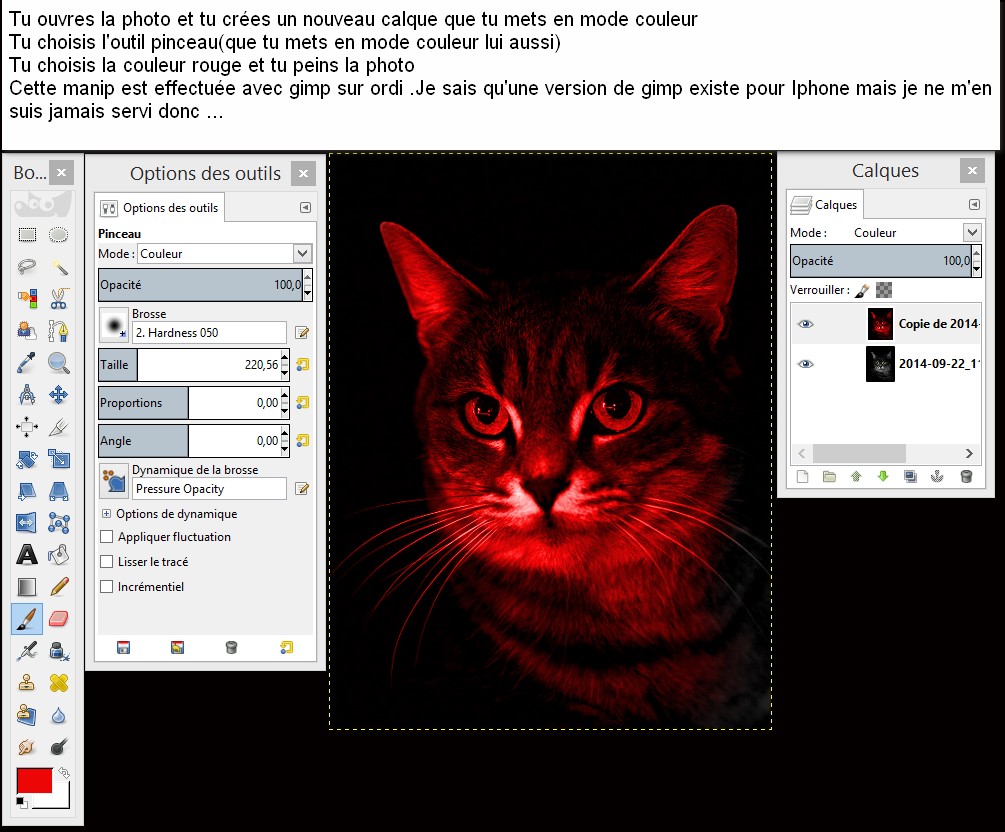1005x832 pixels.
Task: Adjust the Proportions stepper arrows
Action: [x=285, y=403]
